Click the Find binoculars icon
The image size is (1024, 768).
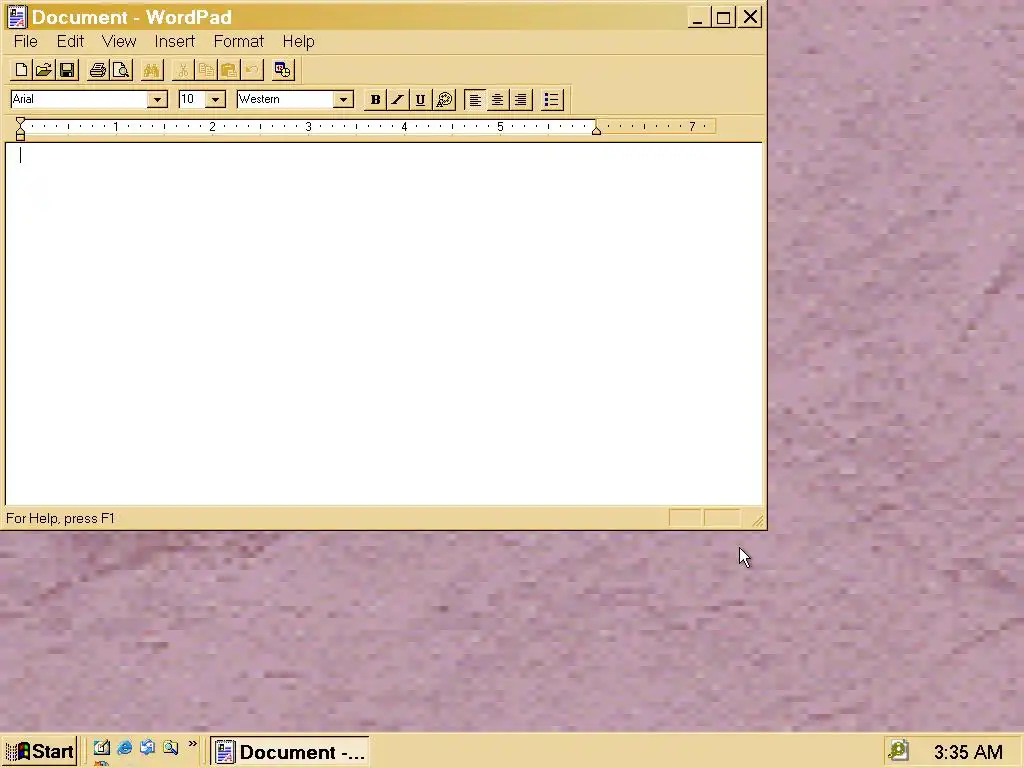152,70
